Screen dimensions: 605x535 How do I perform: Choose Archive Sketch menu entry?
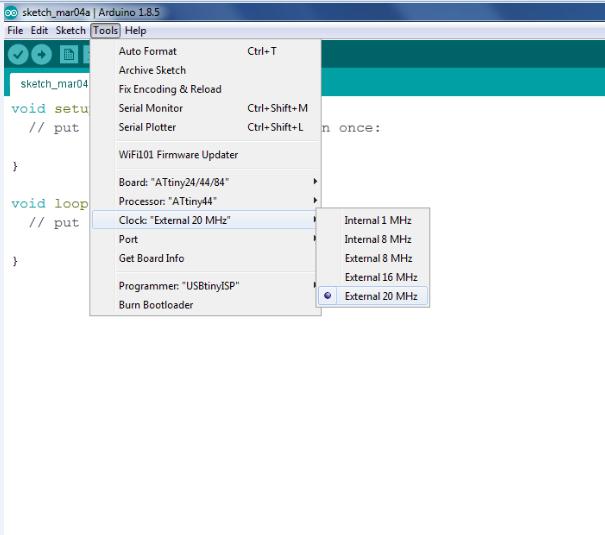click(206, 70)
